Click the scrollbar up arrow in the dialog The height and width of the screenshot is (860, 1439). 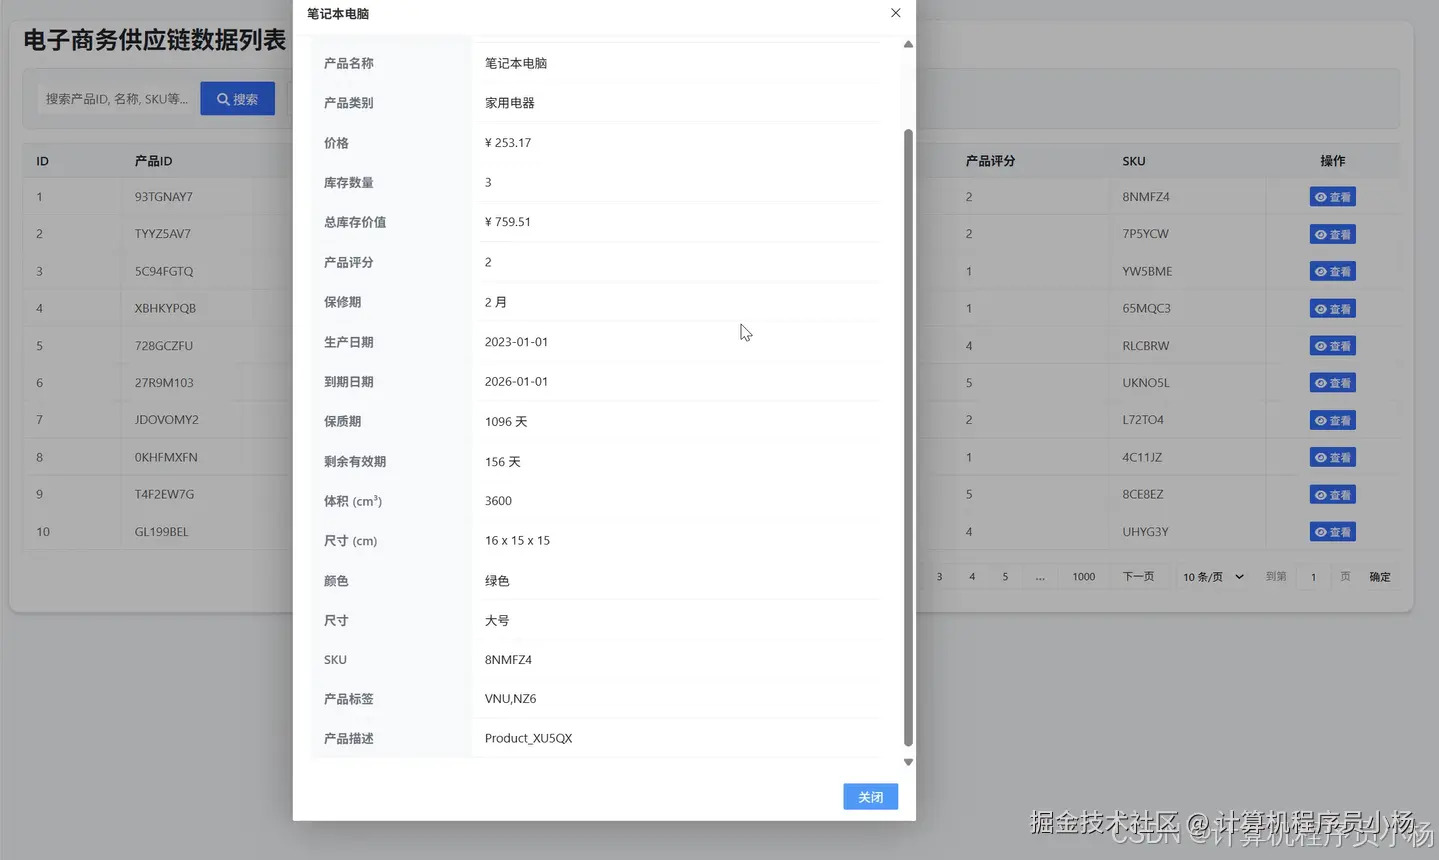pyautogui.click(x=907, y=44)
